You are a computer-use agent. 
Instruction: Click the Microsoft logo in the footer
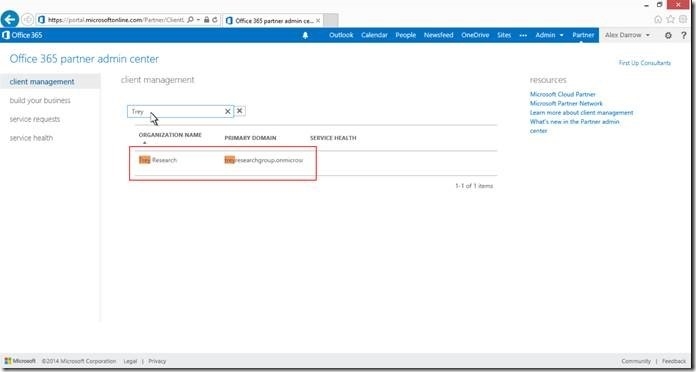click(20, 361)
